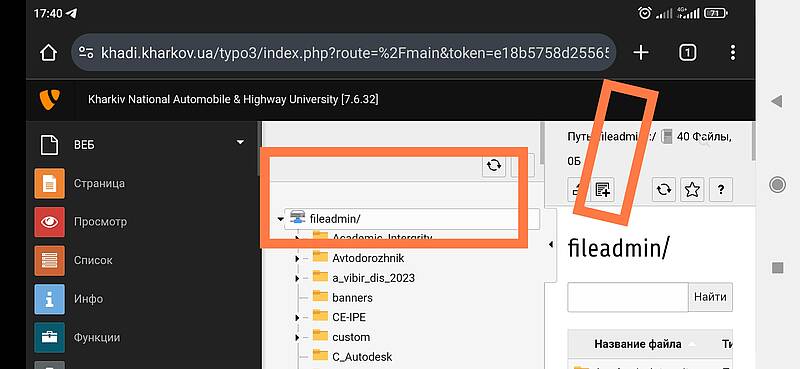Open the browser three-dot menu
The image size is (800, 369).
733,52
